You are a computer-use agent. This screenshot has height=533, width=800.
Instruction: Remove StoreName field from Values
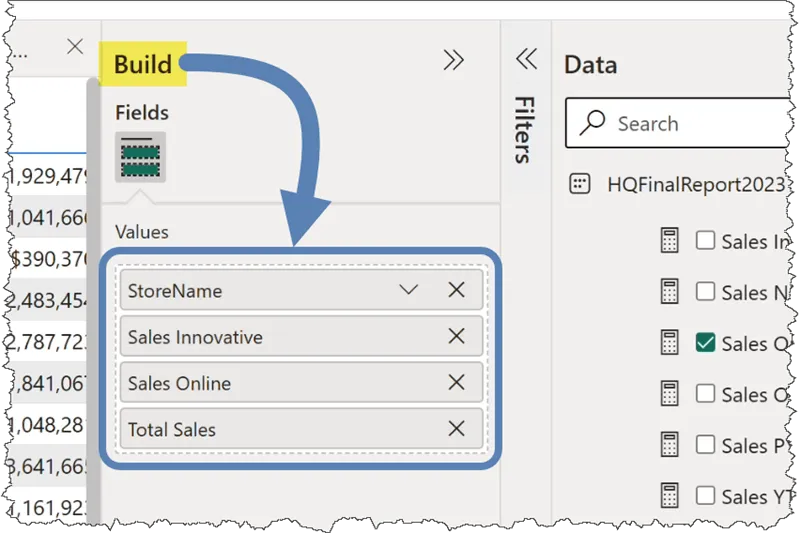point(457,291)
